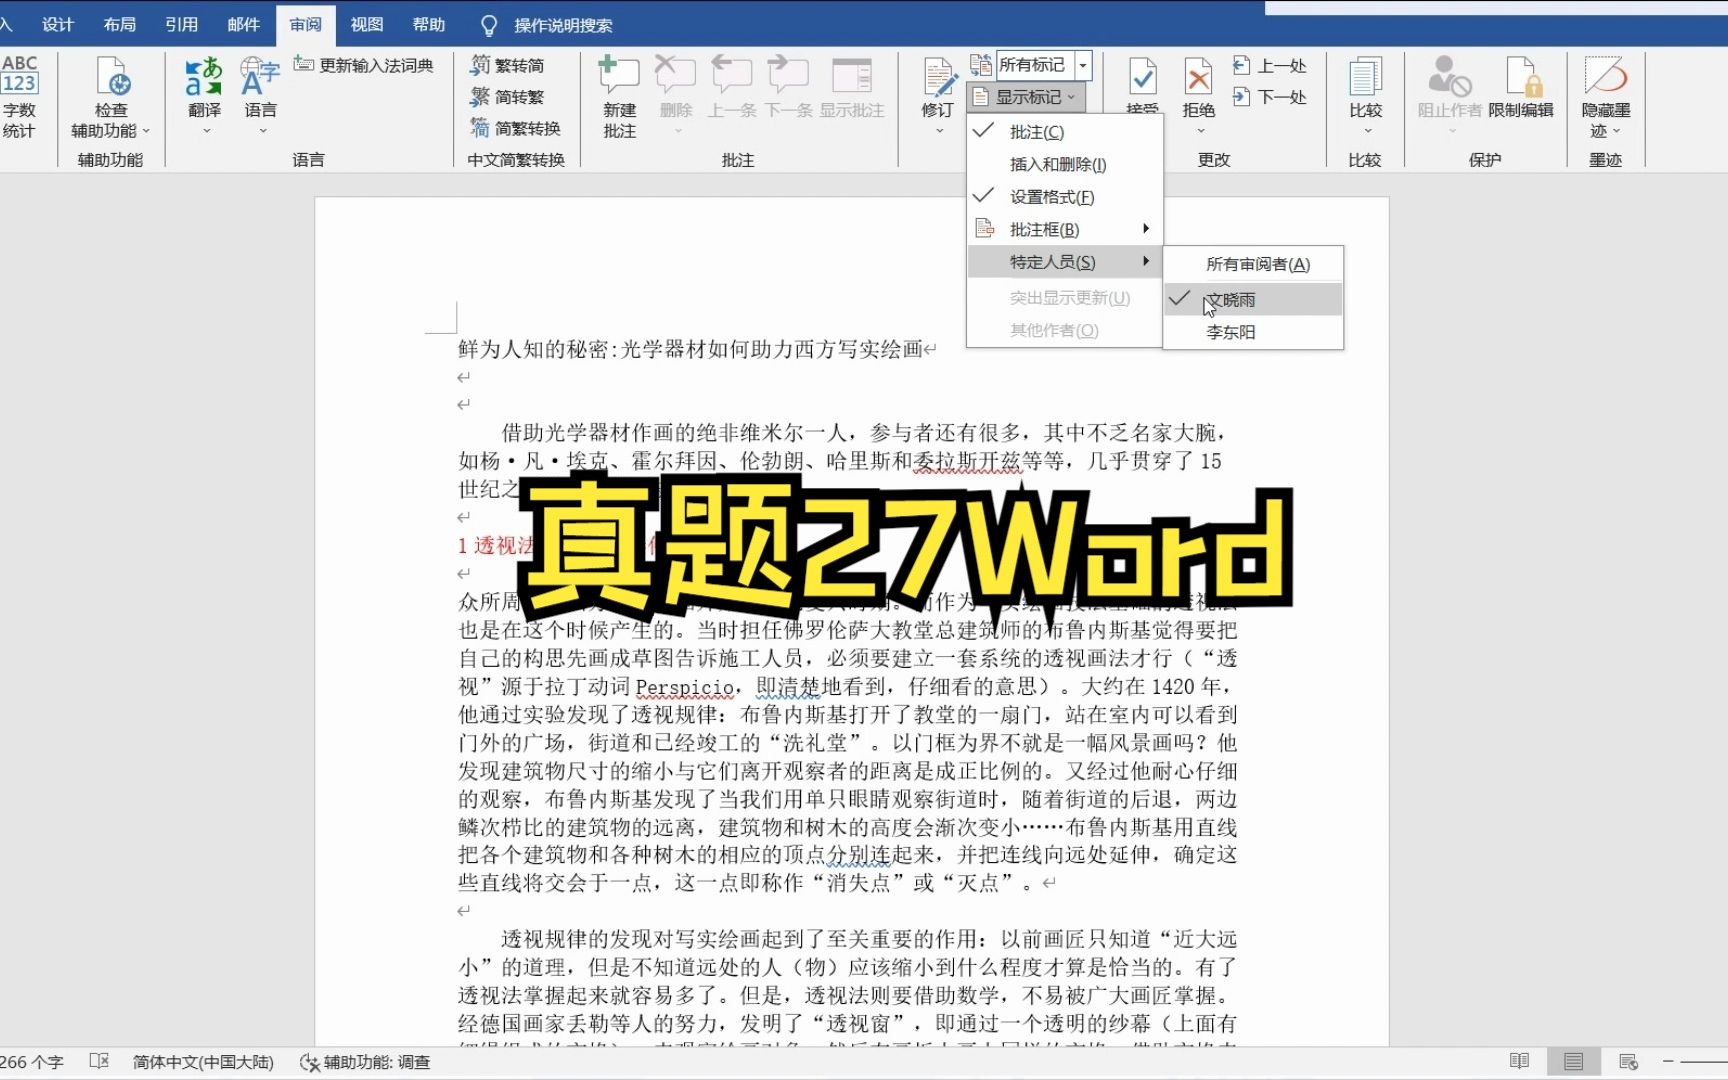Screen dimensions: 1728x1080
Task: Click Accessibility: Investigate (辅助功能: 调查) status
Action: coord(366,1062)
